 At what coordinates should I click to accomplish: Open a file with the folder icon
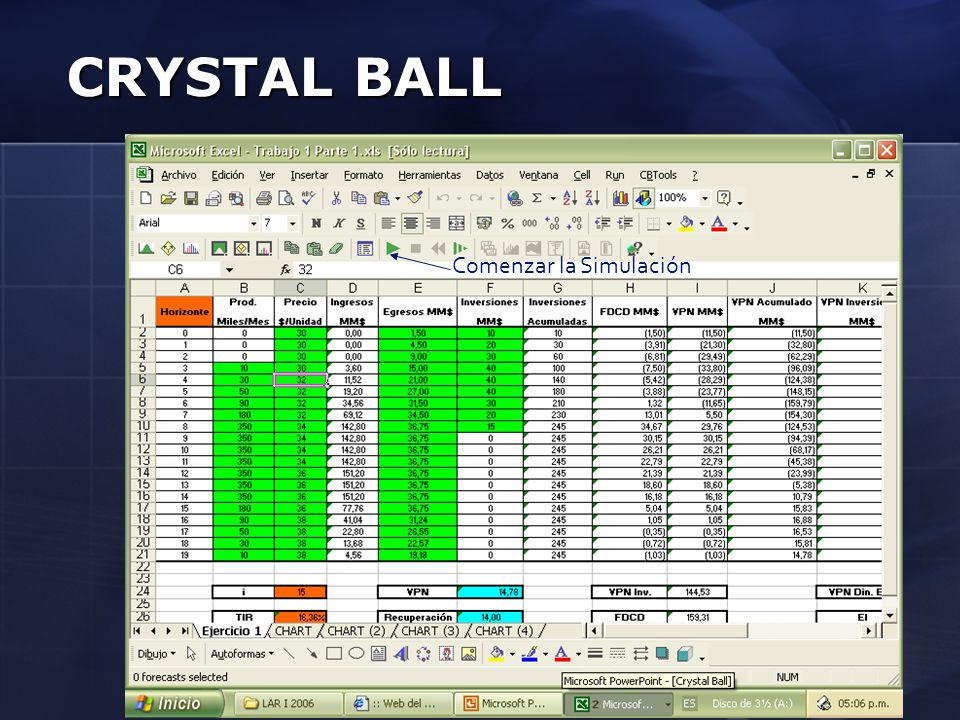pyautogui.click(x=168, y=198)
